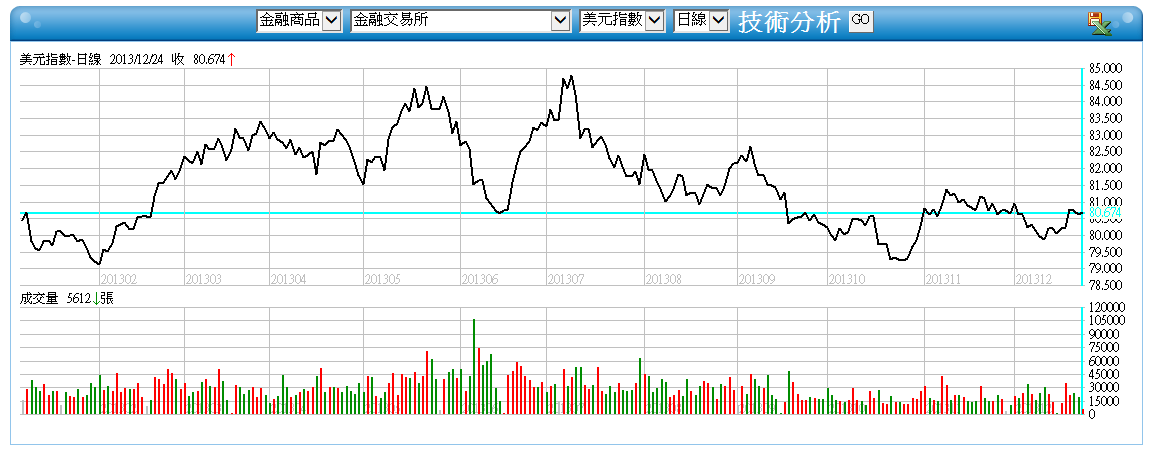Screen dimensions: 1151x449
Task: Click the 120000 volume axis label
Action: [1106, 307]
